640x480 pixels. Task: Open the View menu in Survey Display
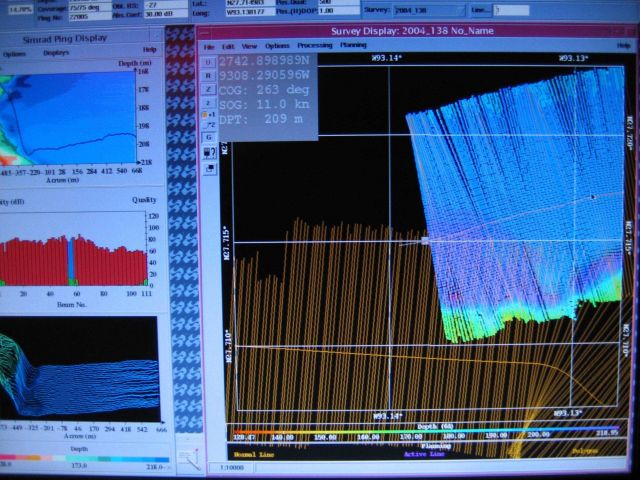pos(249,46)
